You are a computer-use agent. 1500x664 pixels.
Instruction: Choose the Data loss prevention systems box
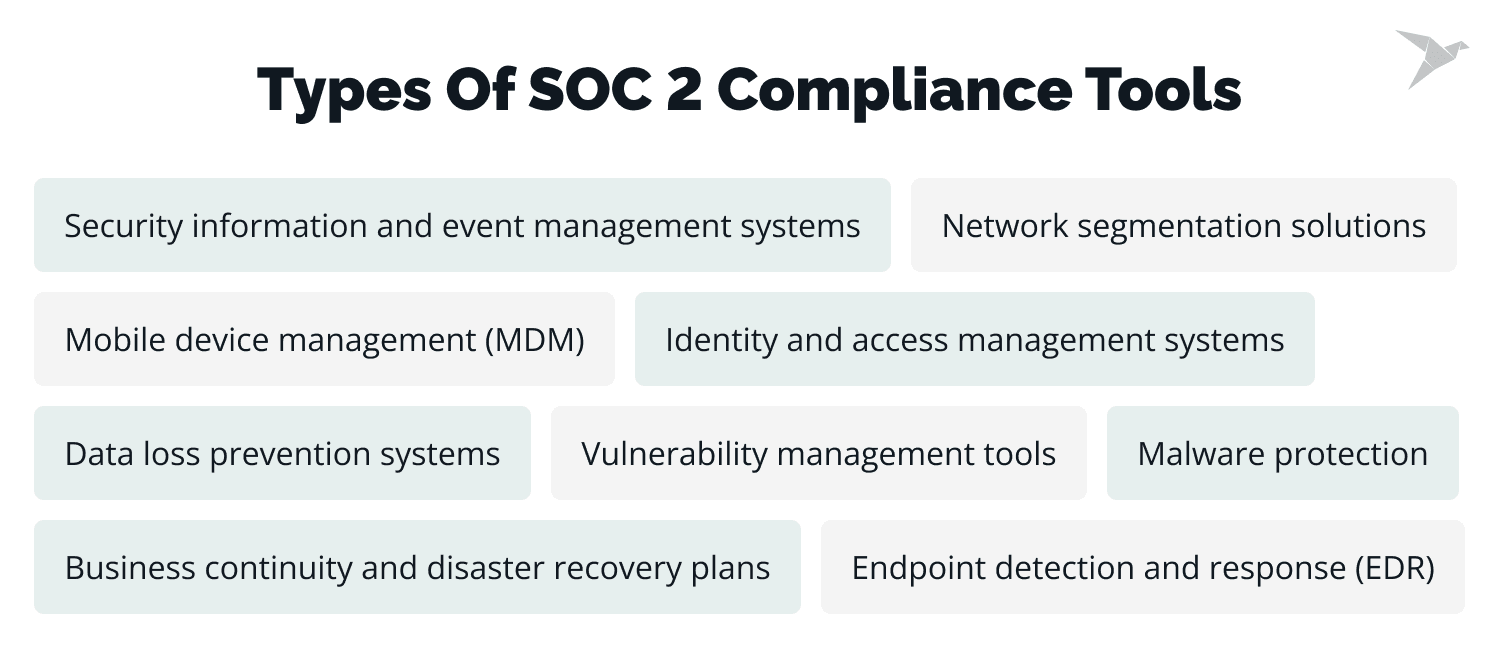(x=282, y=454)
